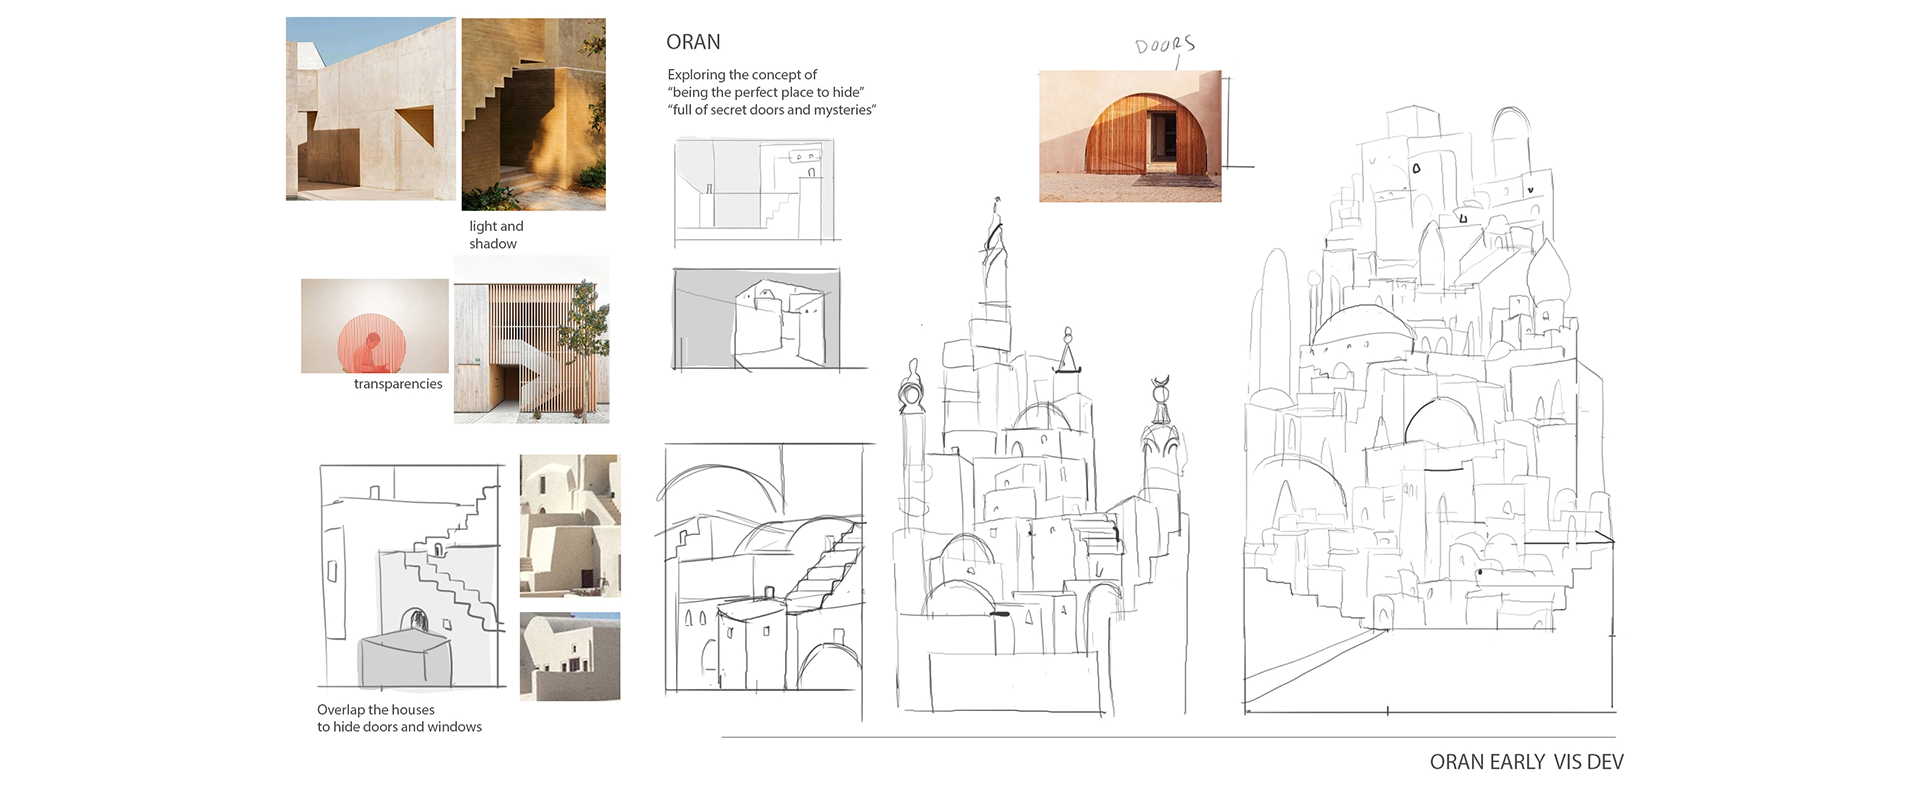Click the upper white stucco houses photo

click(570, 526)
